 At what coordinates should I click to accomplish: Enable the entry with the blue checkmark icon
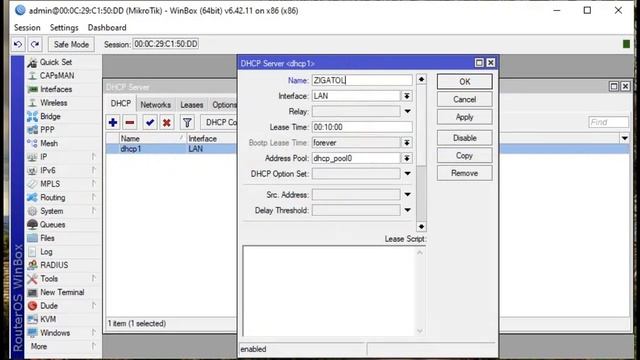pos(150,122)
